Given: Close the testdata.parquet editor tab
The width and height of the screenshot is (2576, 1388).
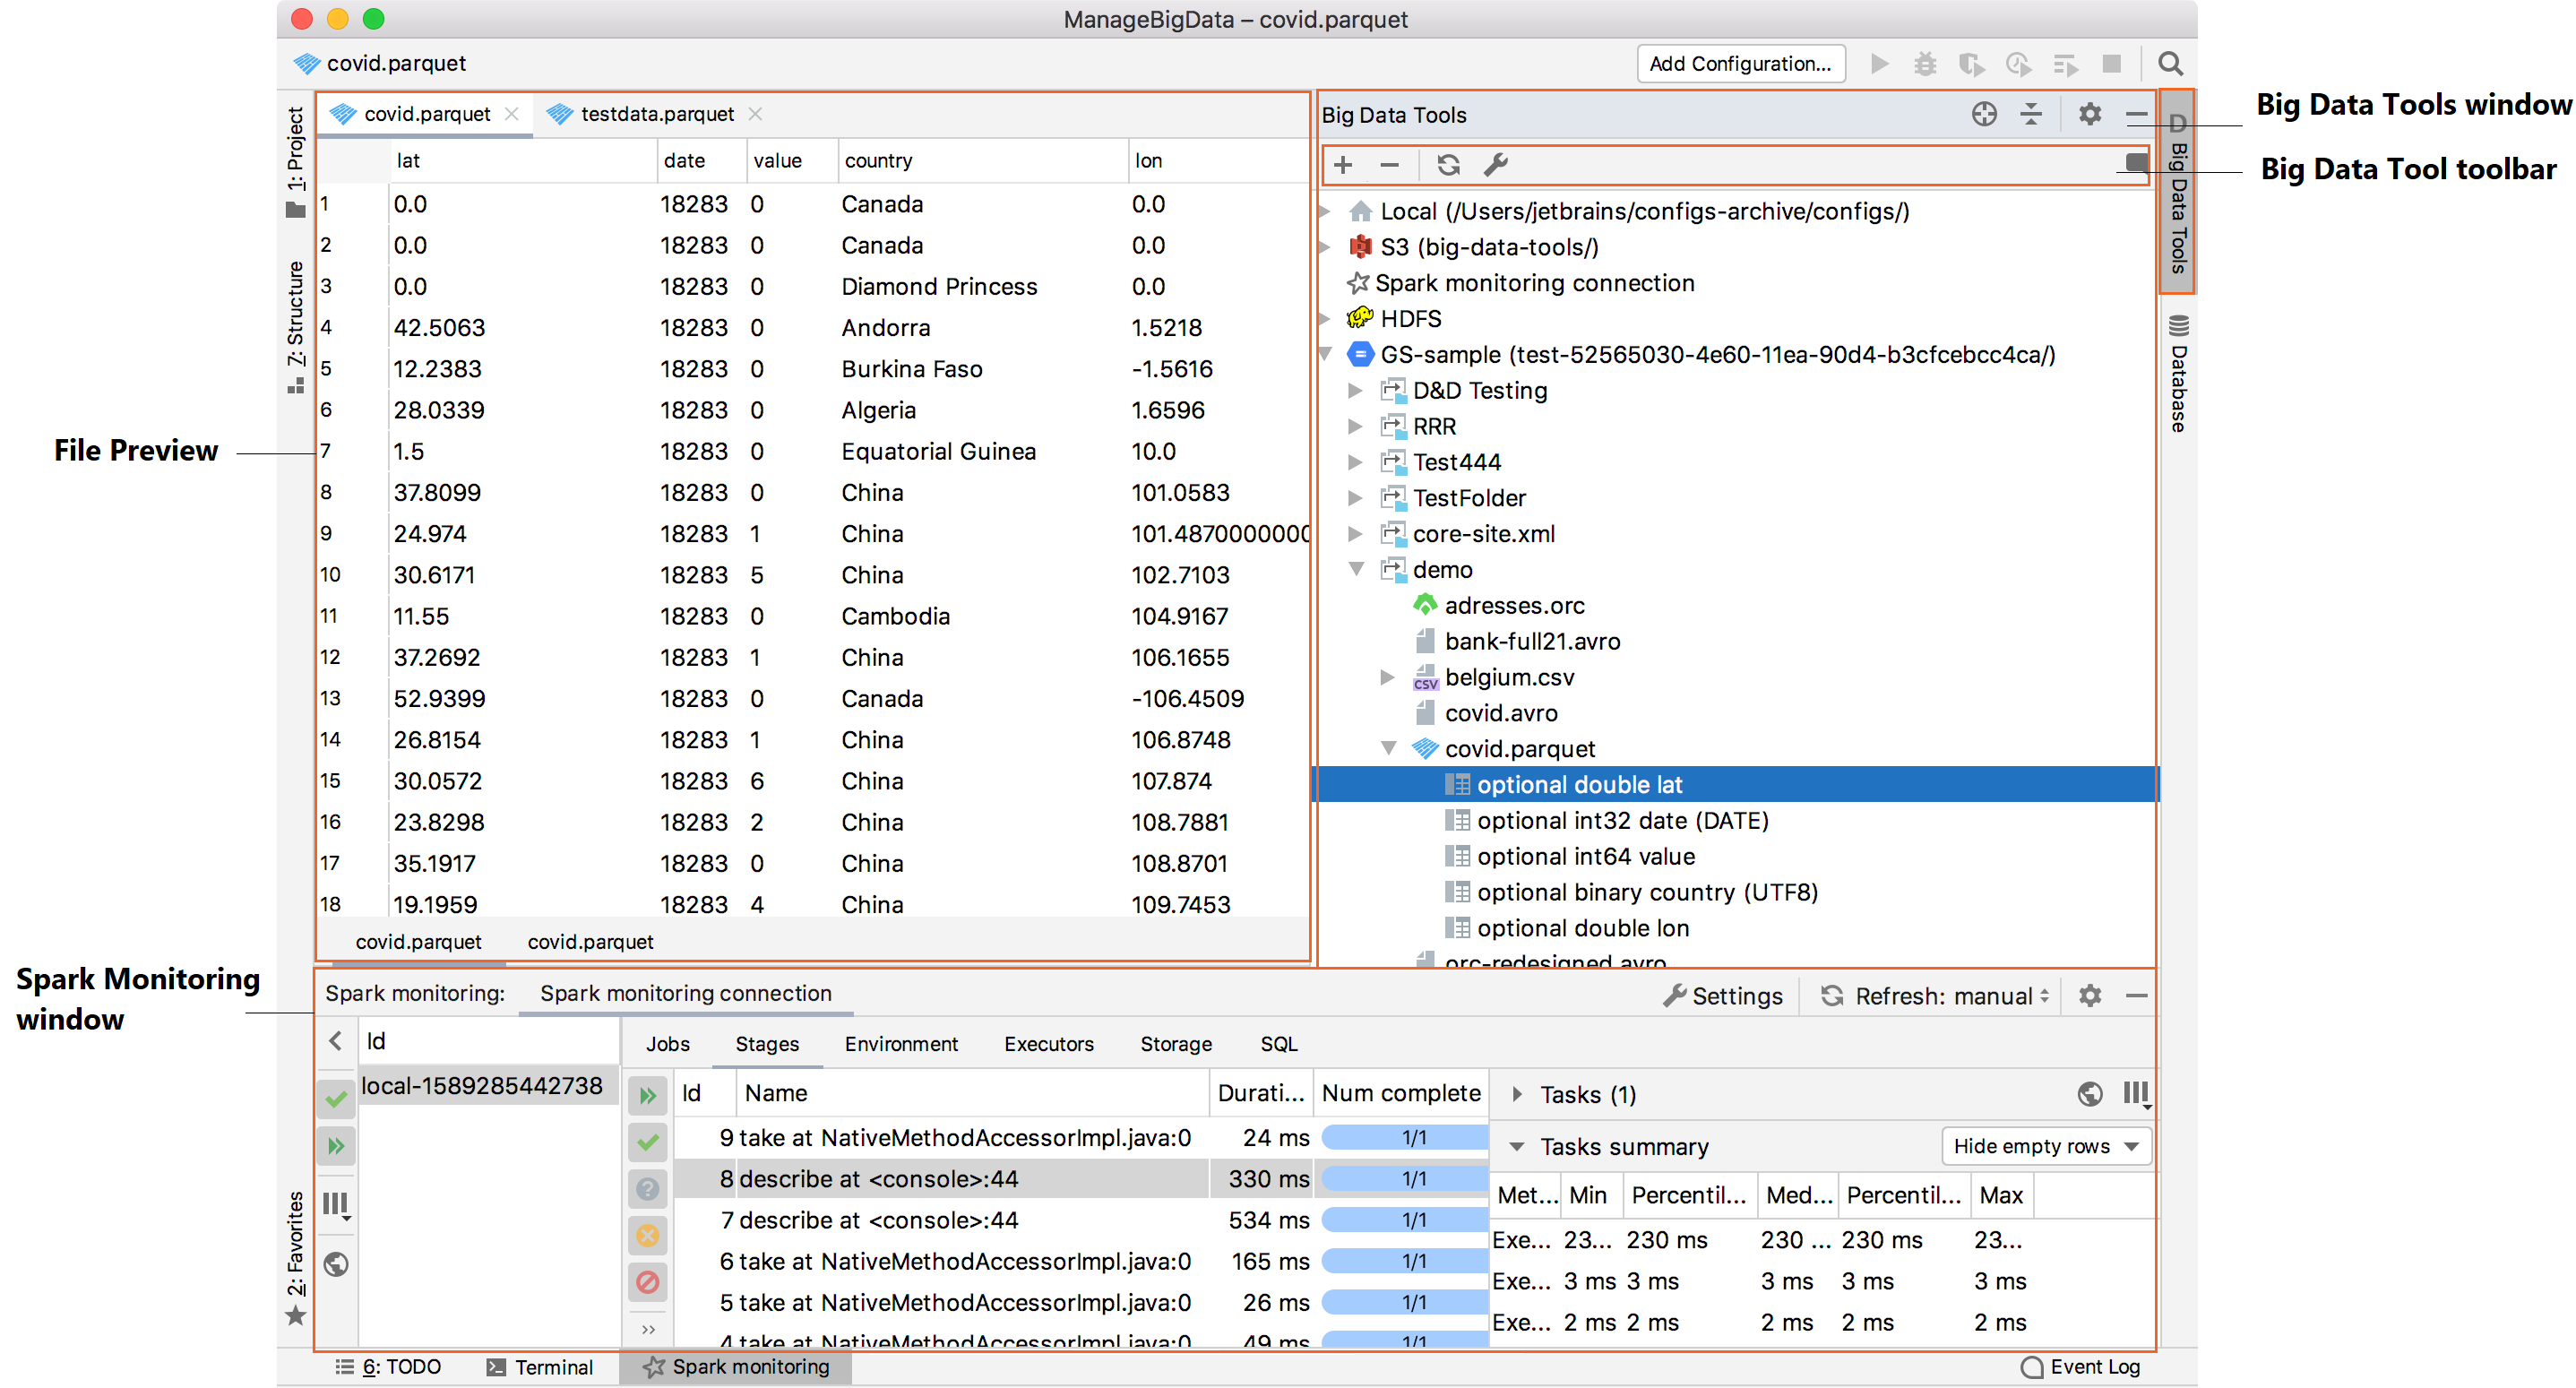Looking at the screenshot, I should 755,114.
